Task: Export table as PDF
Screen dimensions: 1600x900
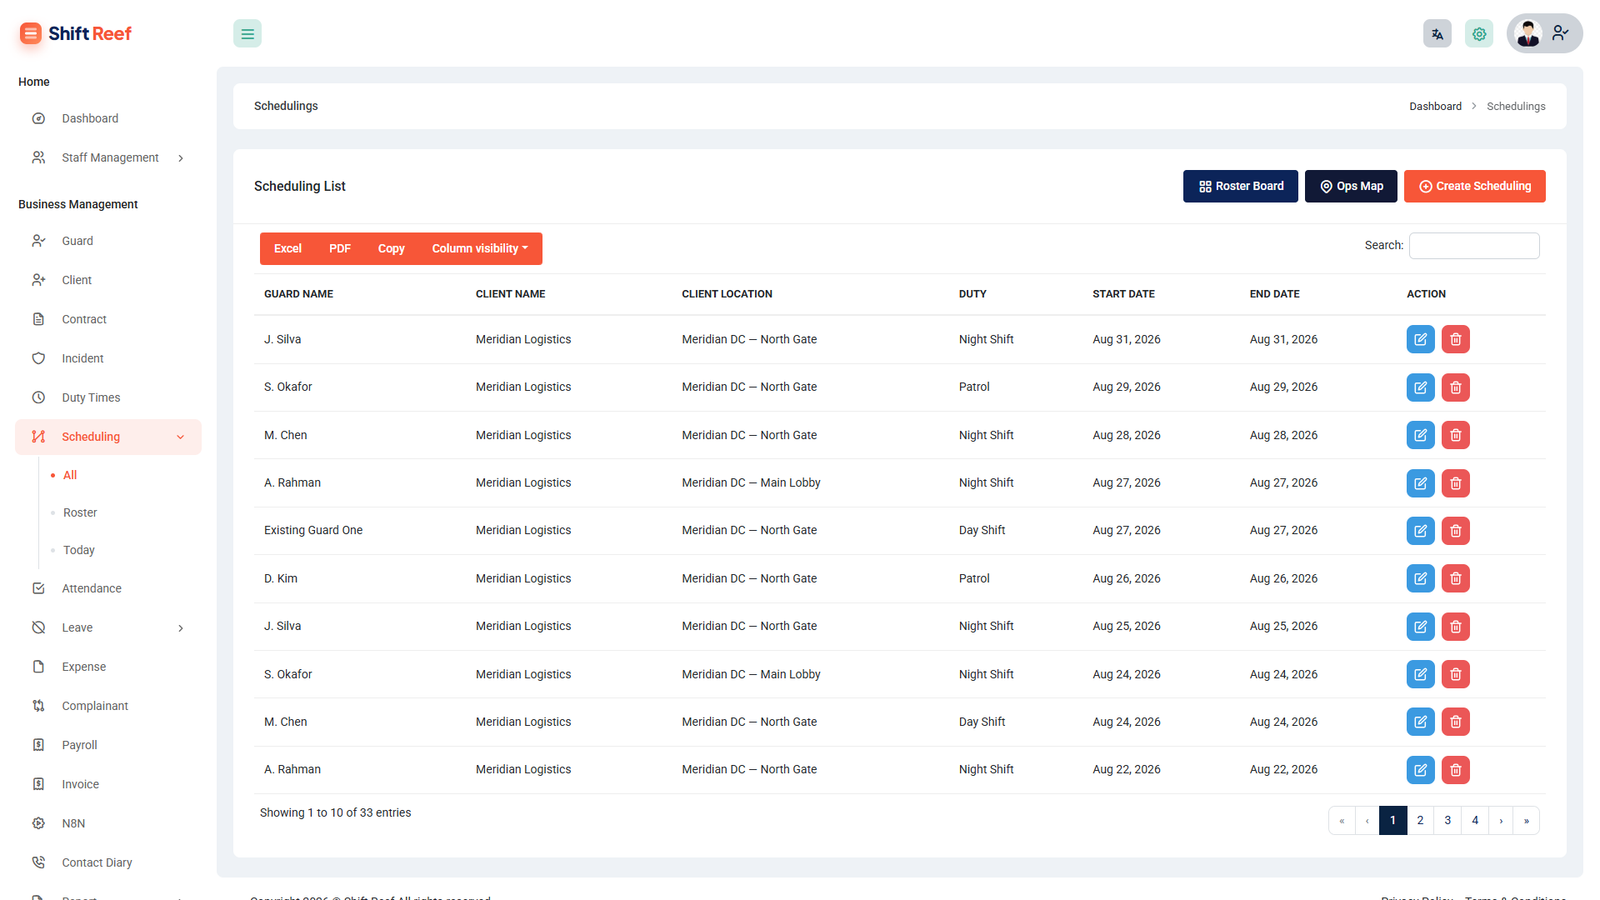Action: pyautogui.click(x=340, y=249)
